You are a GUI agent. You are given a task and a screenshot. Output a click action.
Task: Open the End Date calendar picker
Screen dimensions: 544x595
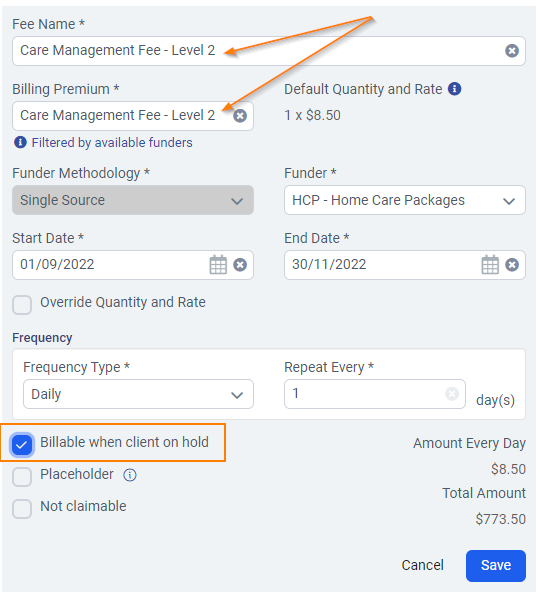pyautogui.click(x=490, y=264)
